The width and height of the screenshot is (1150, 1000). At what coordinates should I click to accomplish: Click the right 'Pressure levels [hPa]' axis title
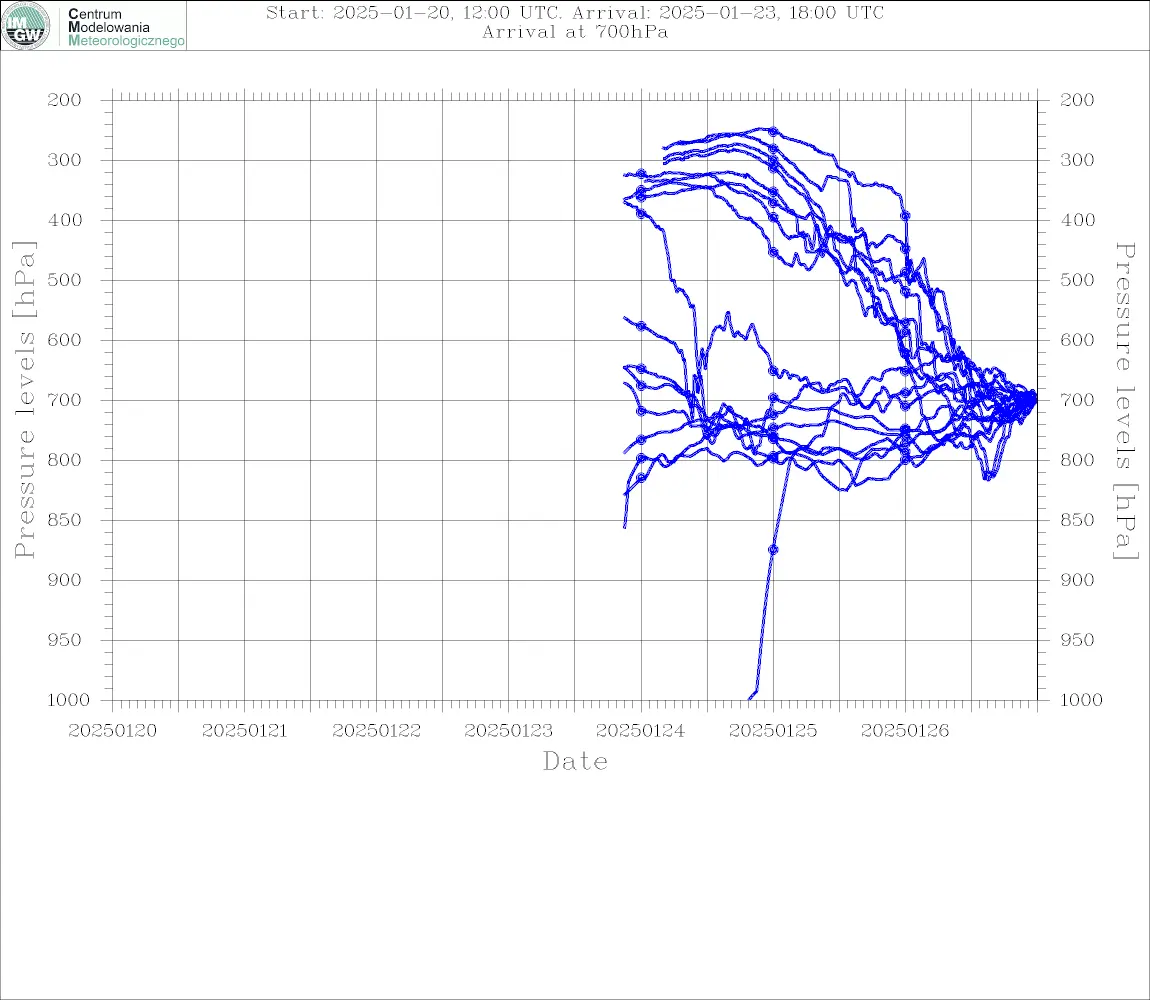tap(1126, 401)
